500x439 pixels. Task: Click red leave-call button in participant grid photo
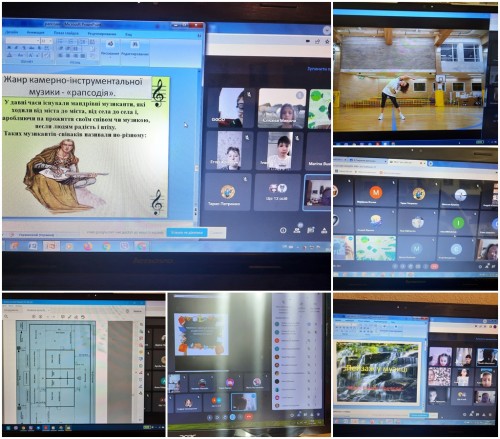click(x=434, y=267)
